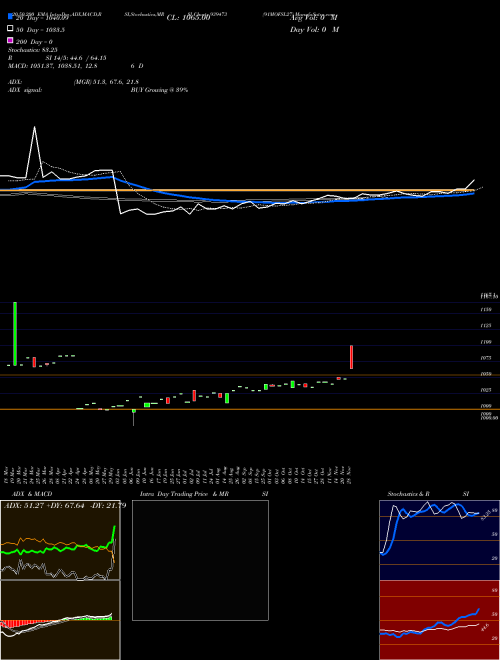Click the 'Stochastics & R' panel title
The width and height of the screenshot is (500, 660).
(408, 494)
